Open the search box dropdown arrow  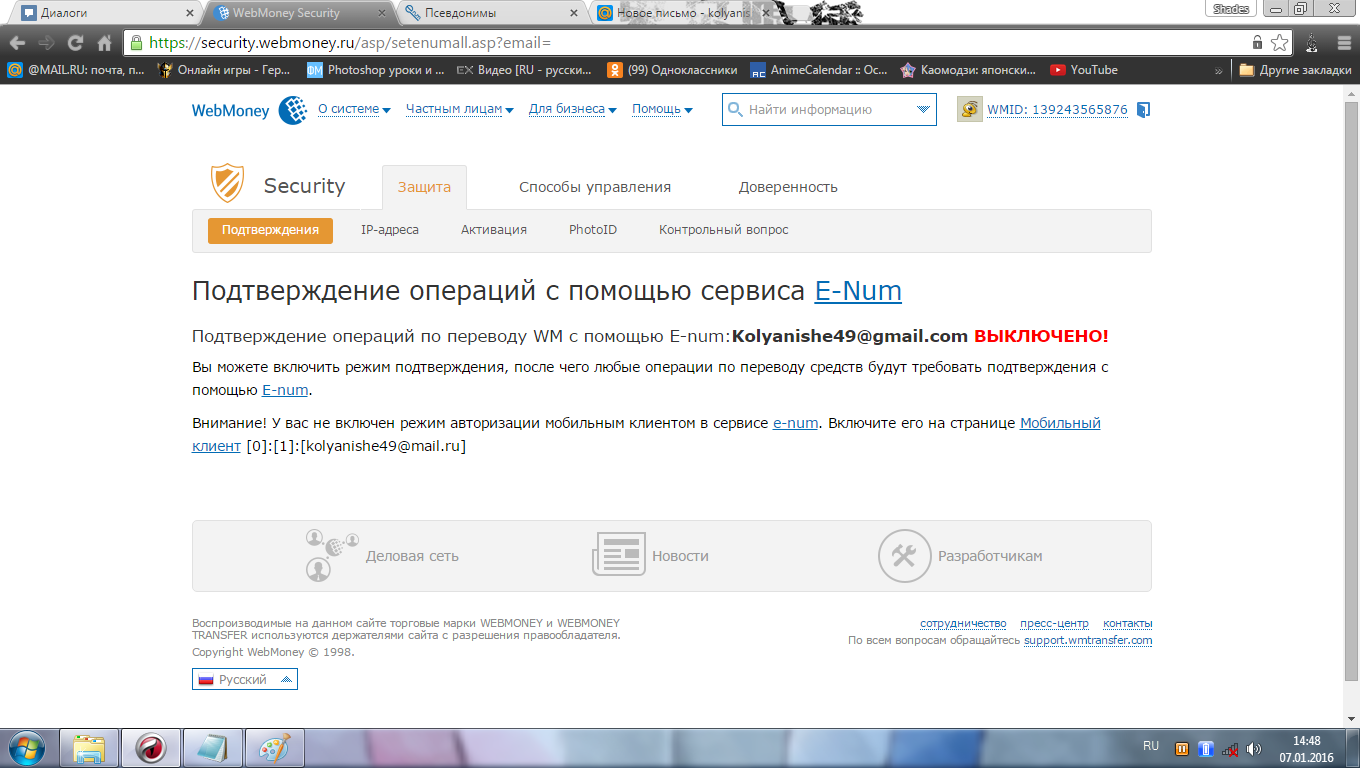(923, 110)
